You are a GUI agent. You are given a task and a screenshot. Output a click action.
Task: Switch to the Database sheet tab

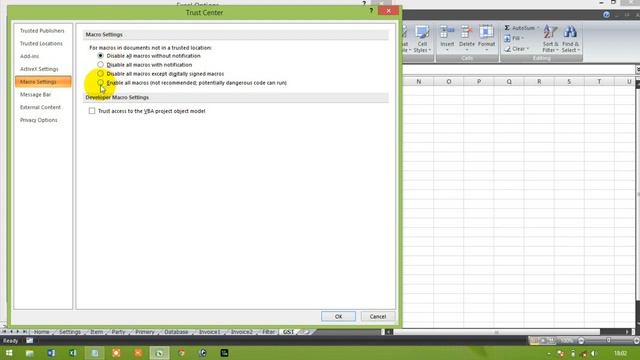tap(176, 332)
